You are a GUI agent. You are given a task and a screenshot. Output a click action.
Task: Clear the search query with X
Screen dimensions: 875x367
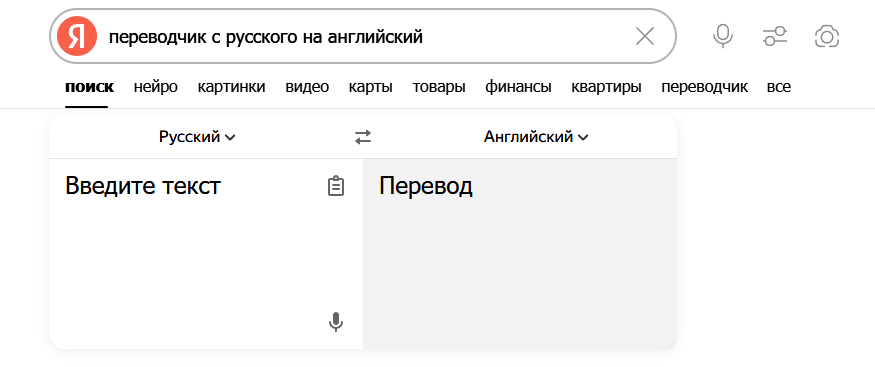point(645,37)
